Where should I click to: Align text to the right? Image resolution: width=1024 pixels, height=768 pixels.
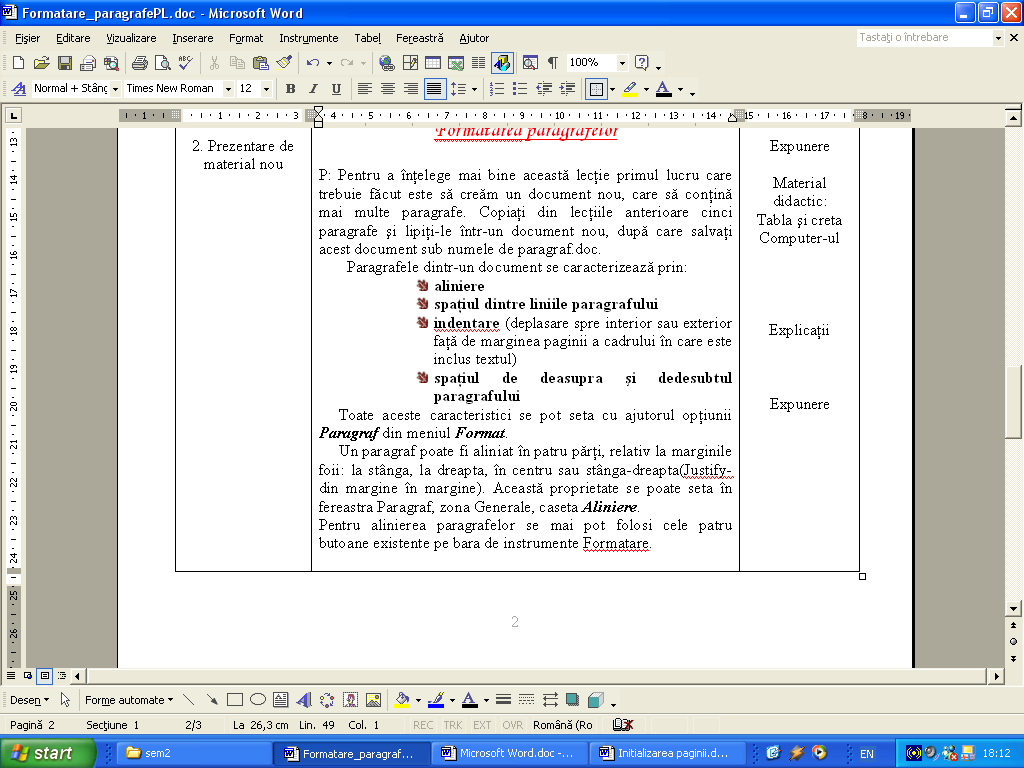411,89
